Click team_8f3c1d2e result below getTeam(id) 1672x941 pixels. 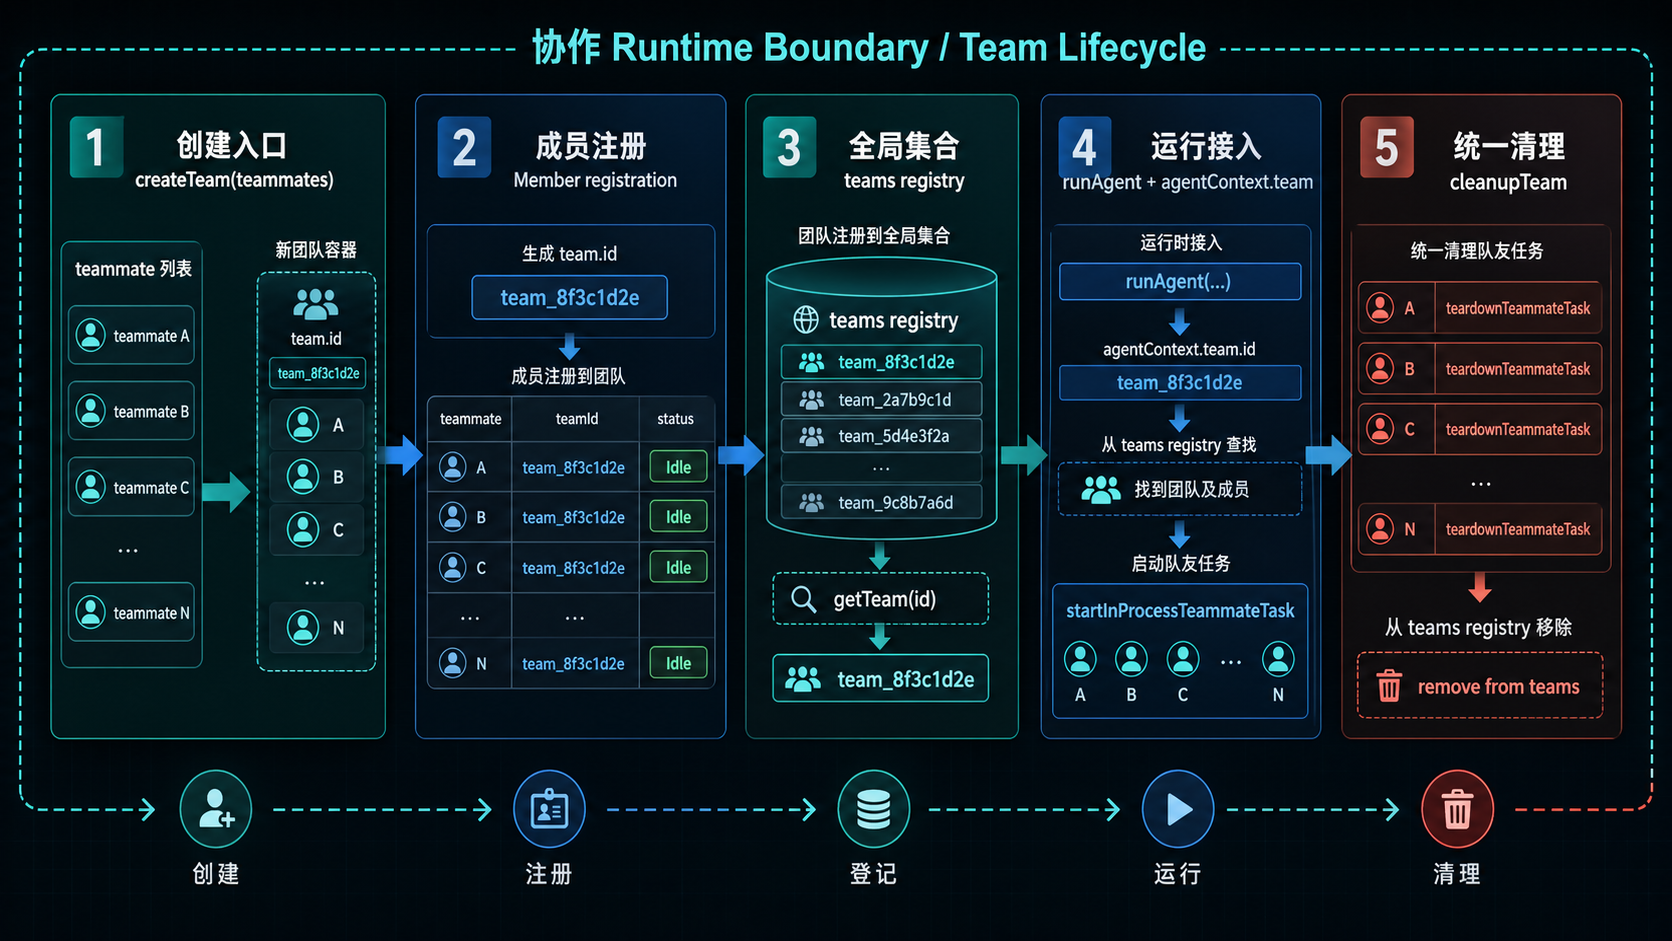click(x=880, y=679)
